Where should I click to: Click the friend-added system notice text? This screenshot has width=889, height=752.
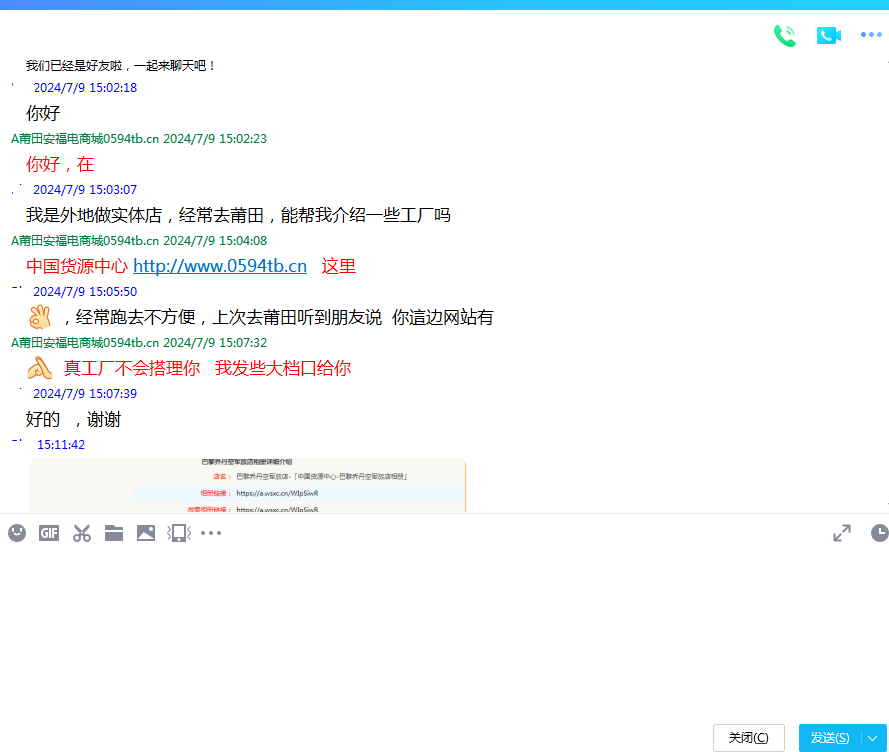pos(120,65)
